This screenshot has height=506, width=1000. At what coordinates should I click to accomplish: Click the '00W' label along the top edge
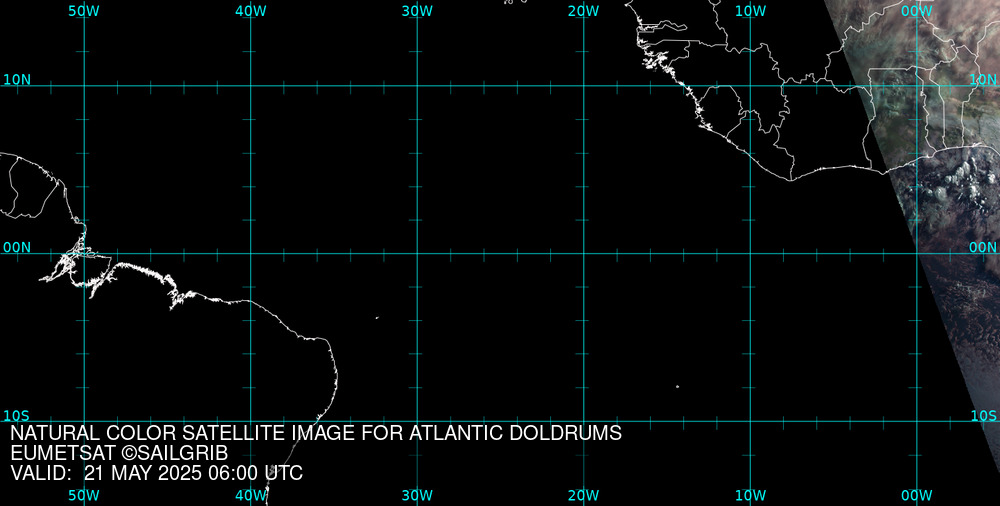pos(916,11)
